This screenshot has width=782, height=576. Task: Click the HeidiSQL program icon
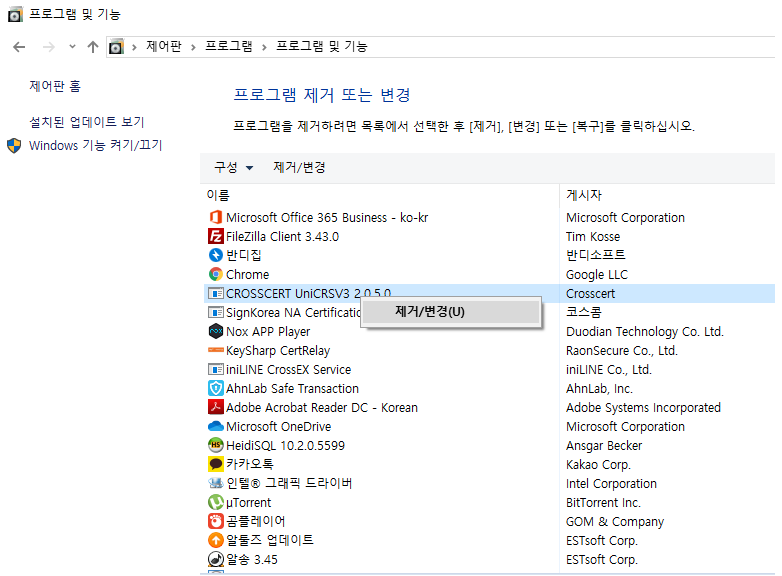215,445
